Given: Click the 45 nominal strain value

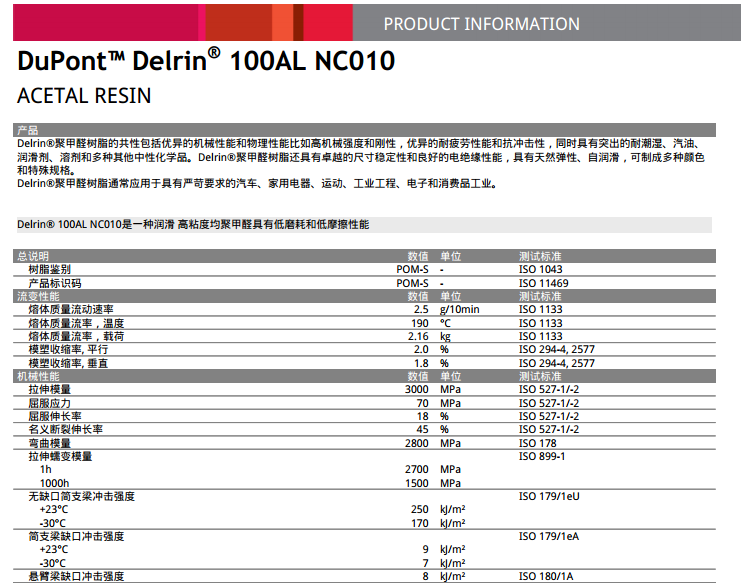Looking at the screenshot, I should coord(422,429).
